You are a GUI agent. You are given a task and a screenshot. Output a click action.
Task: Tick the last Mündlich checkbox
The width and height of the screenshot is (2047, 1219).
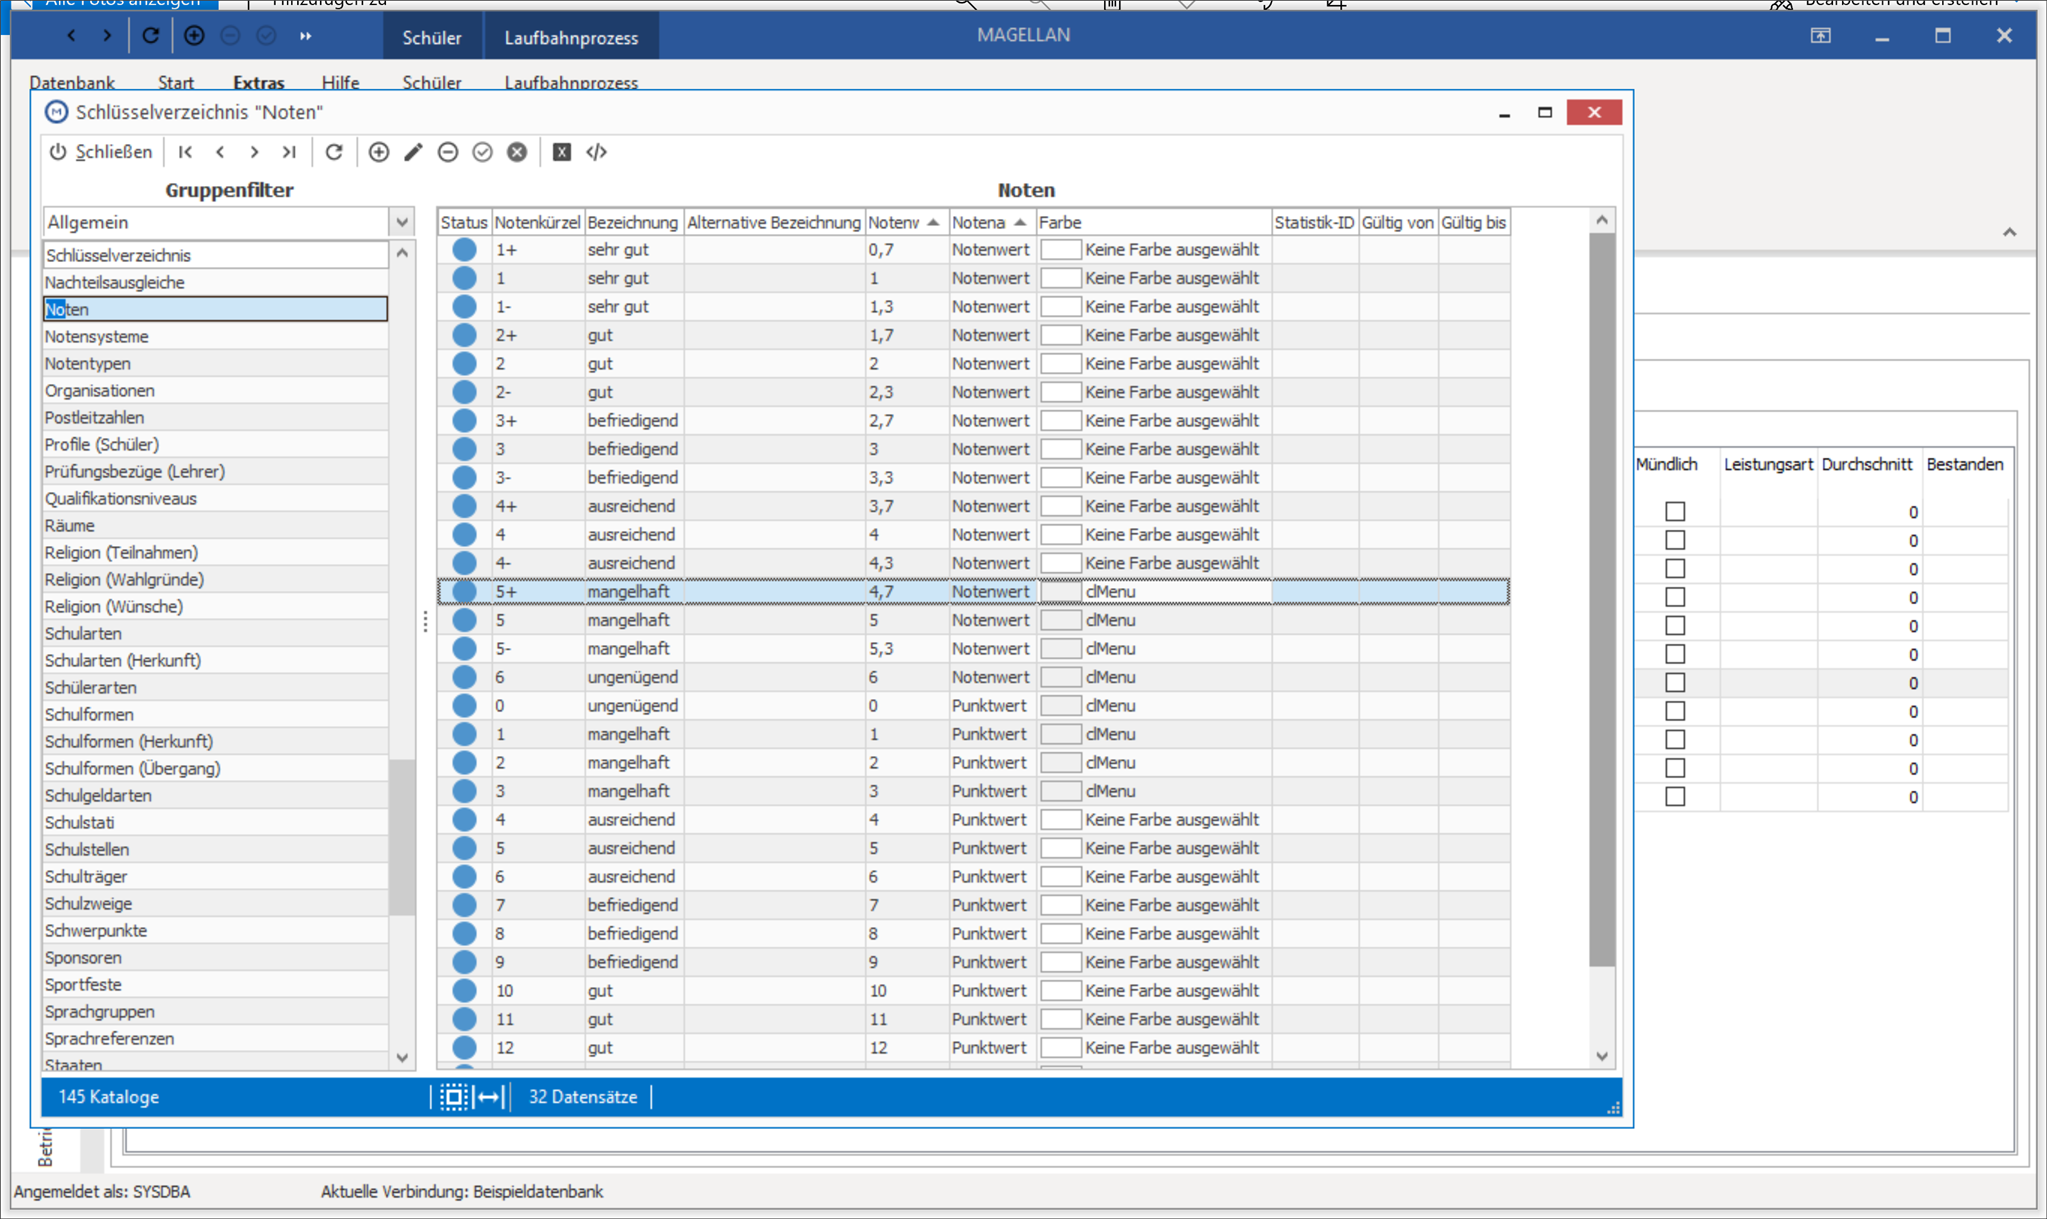[1675, 797]
